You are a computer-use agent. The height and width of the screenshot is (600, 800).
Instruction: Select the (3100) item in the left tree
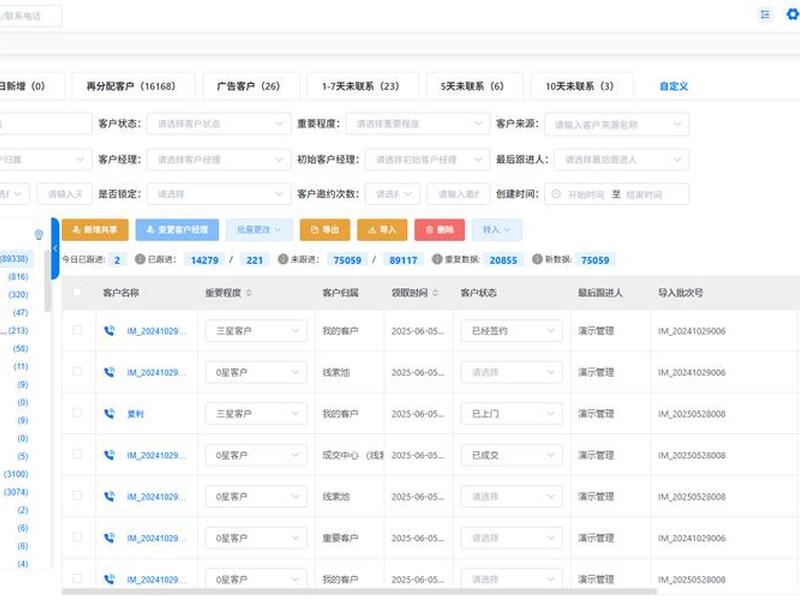pyautogui.click(x=16, y=474)
